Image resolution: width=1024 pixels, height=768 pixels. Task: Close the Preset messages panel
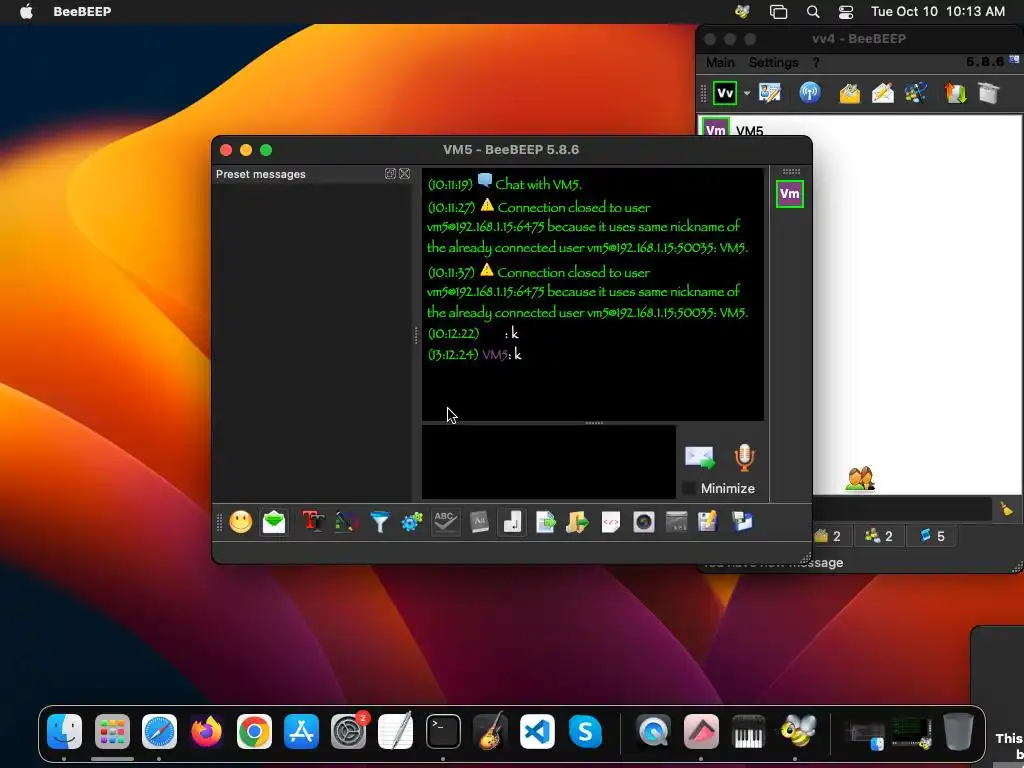click(405, 174)
